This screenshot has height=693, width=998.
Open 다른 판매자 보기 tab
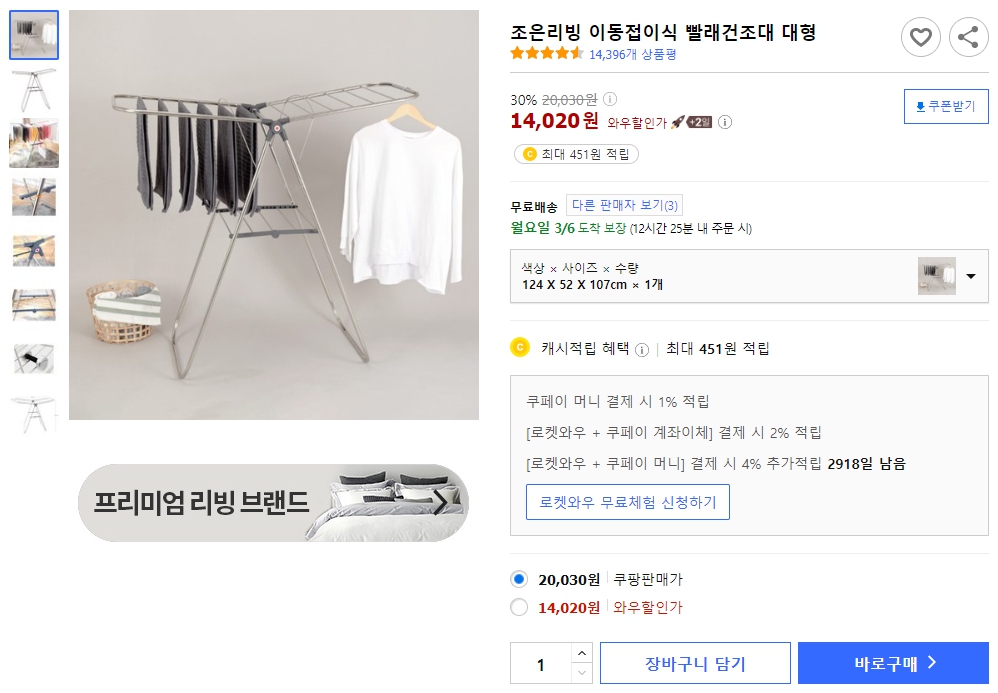[x=624, y=204]
